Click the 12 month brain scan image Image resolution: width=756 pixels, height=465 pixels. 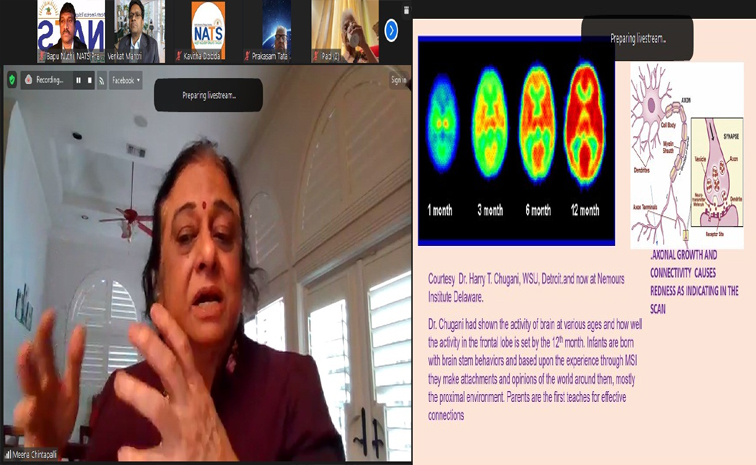584,126
